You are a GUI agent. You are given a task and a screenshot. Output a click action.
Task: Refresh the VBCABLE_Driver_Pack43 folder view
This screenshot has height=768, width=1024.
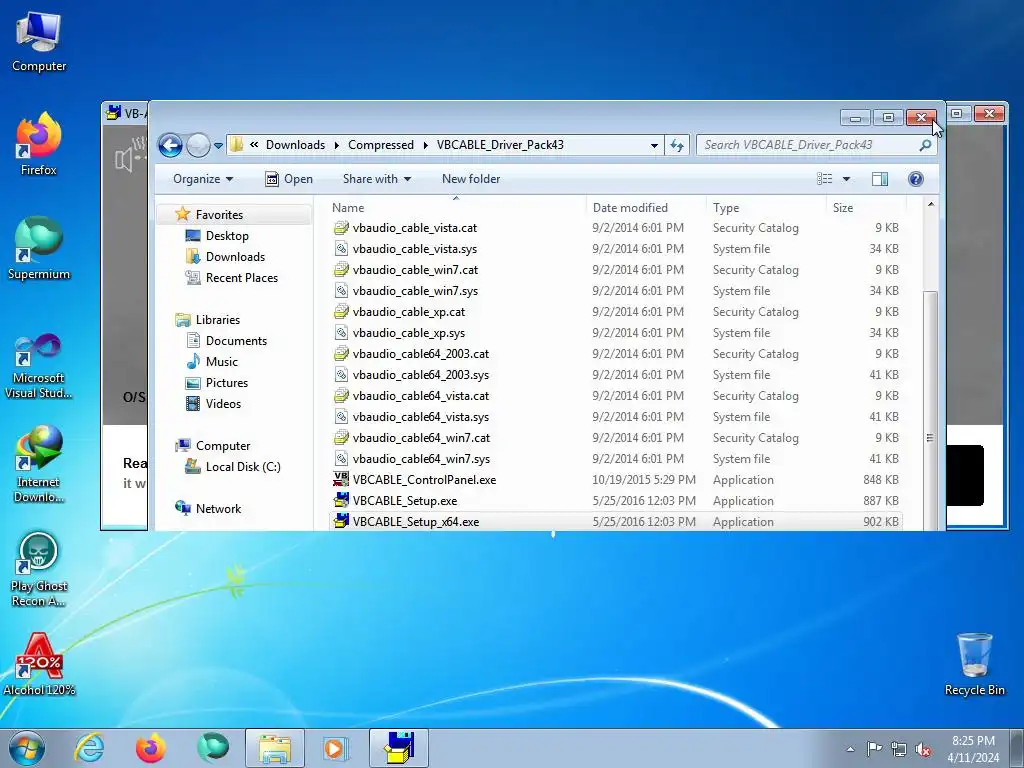tap(677, 145)
